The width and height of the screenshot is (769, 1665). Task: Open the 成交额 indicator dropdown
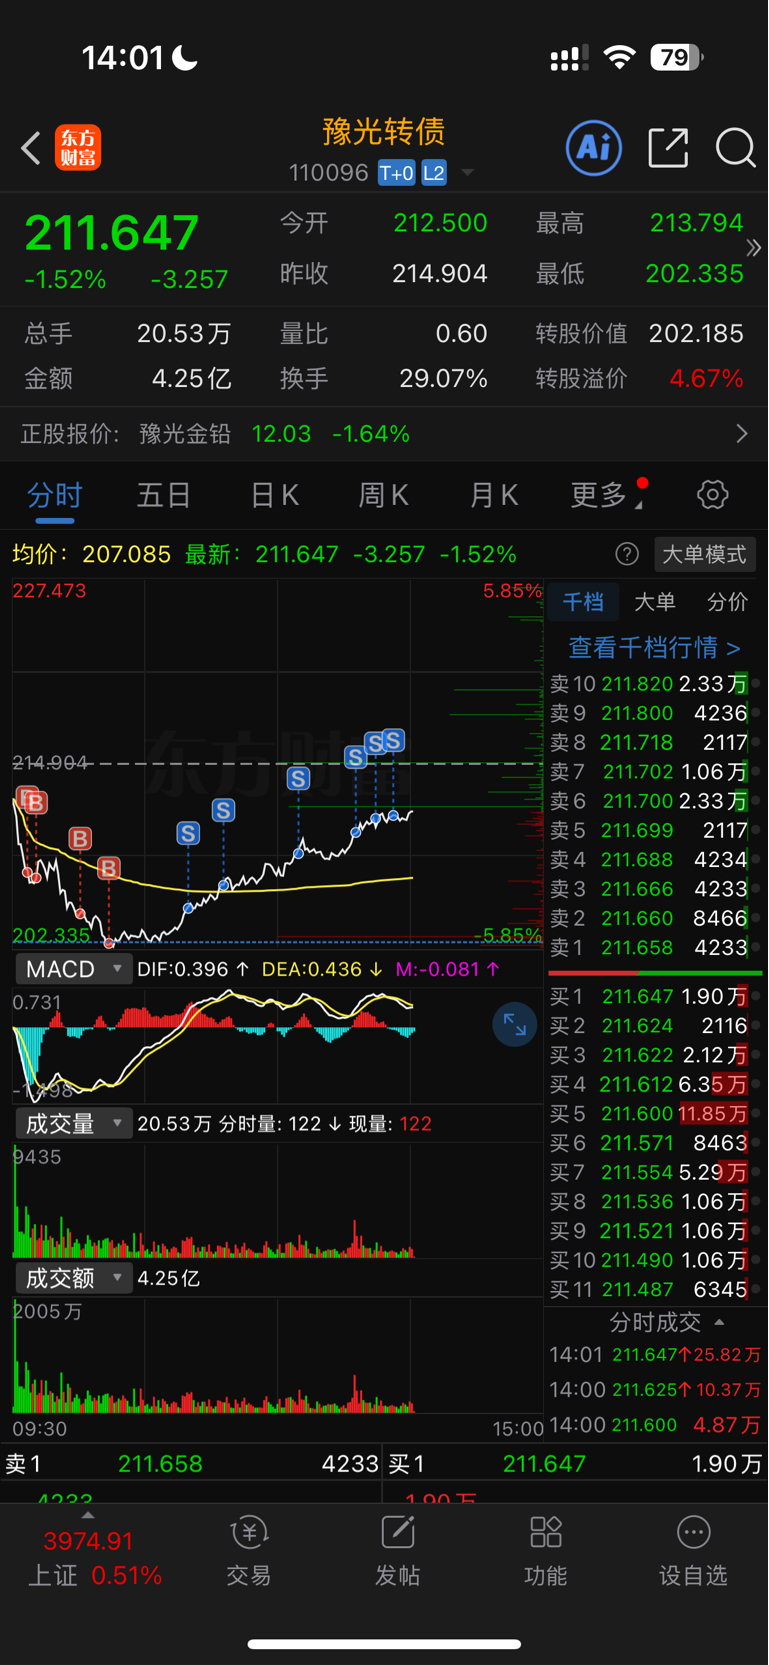pyautogui.click(x=73, y=1278)
